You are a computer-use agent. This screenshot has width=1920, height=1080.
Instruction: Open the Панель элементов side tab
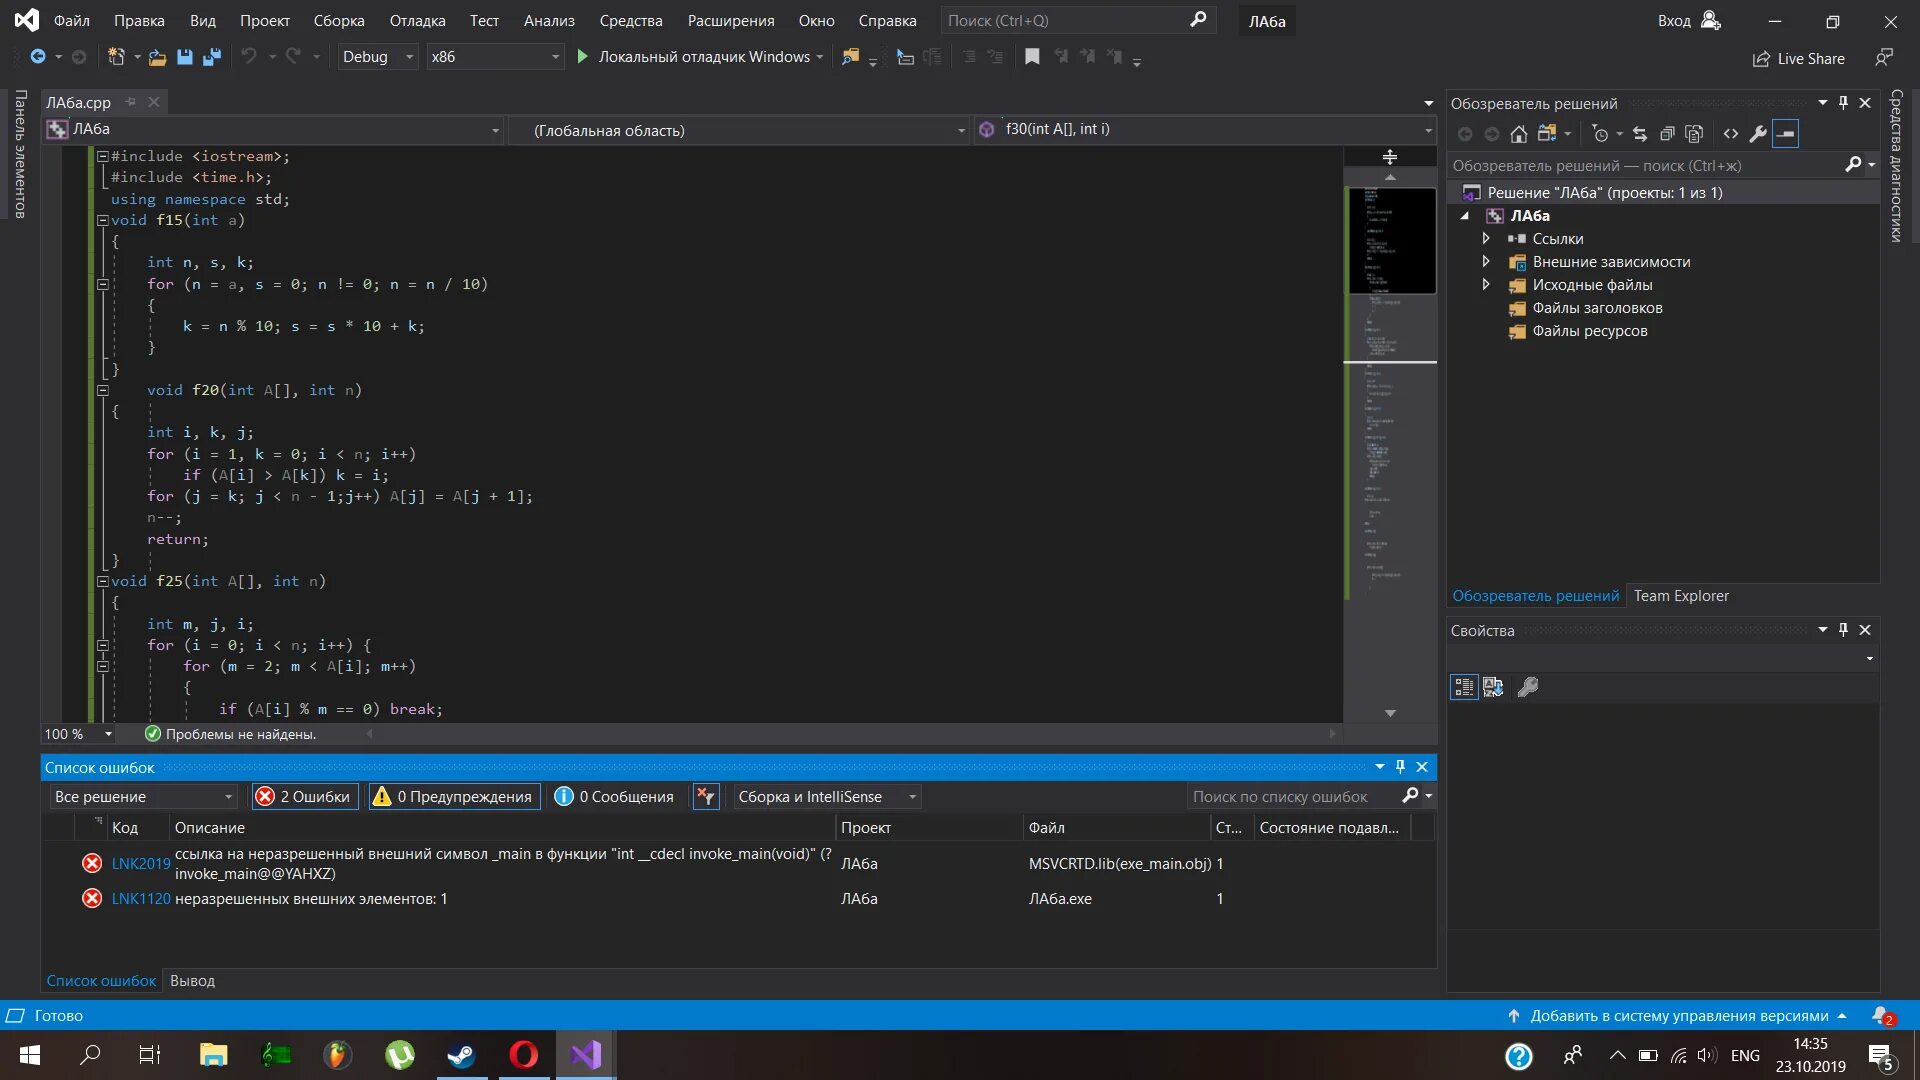tap(20, 154)
